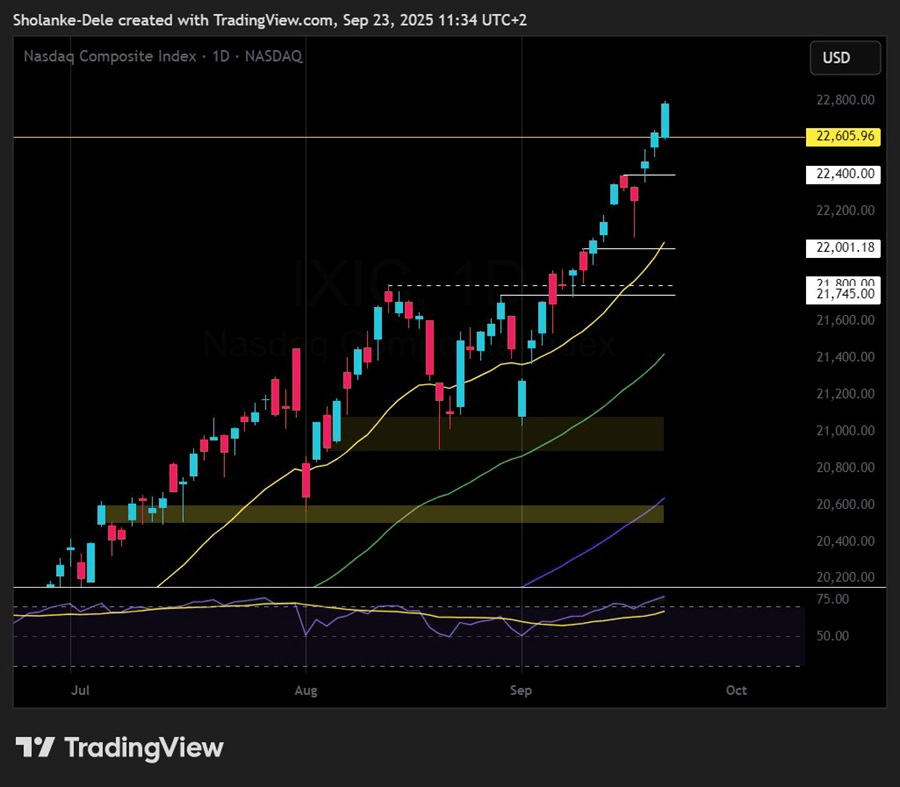This screenshot has height=787, width=900.
Task: Click the 20,800.00 axis value
Action: [845, 467]
